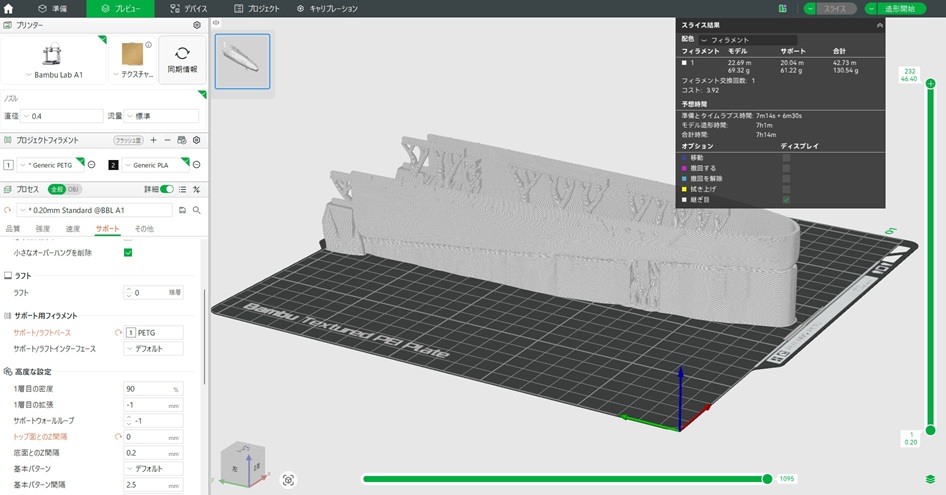Open the view cube in viewport corner
946x495 pixels.
coord(243,463)
